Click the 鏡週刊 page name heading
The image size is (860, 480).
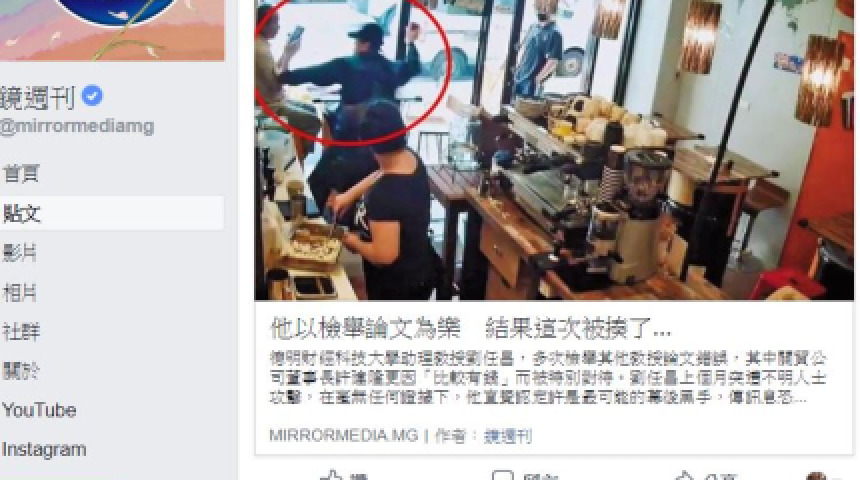point(37,97)
